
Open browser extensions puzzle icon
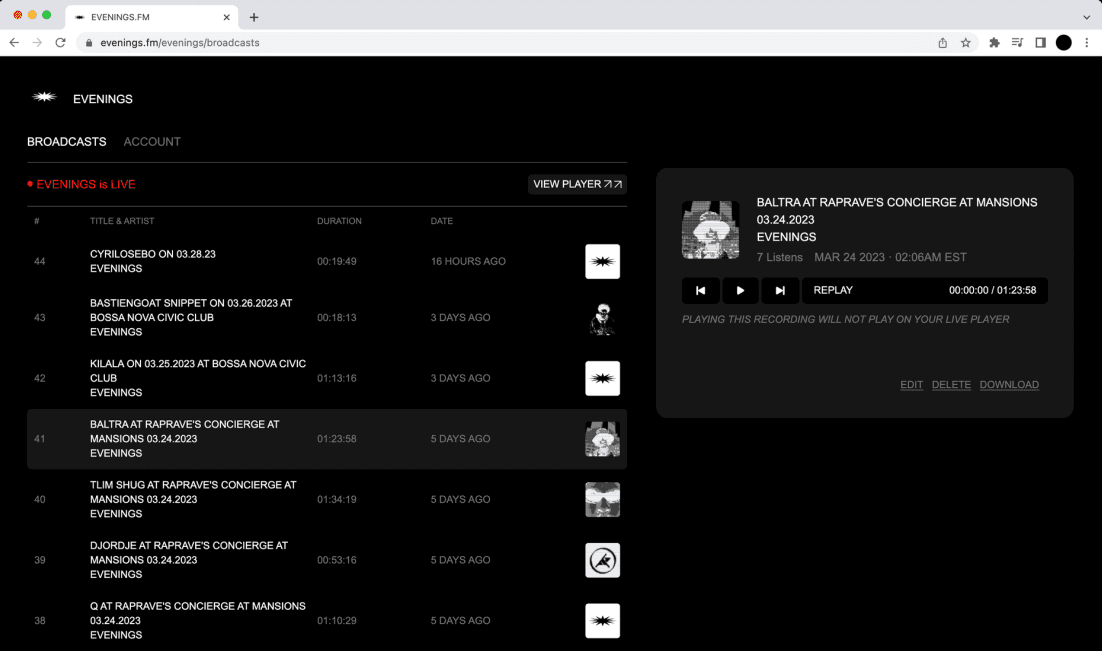pos(994,43)
